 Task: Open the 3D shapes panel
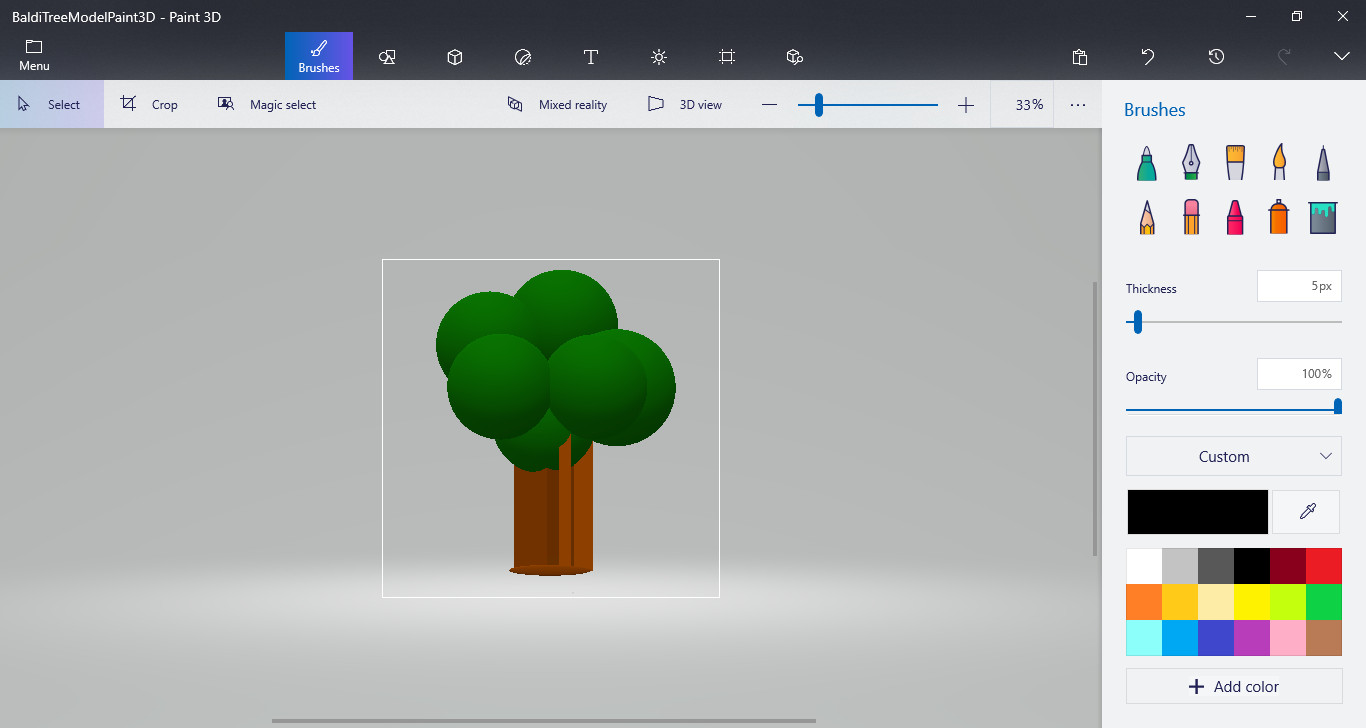pos(455,57)
